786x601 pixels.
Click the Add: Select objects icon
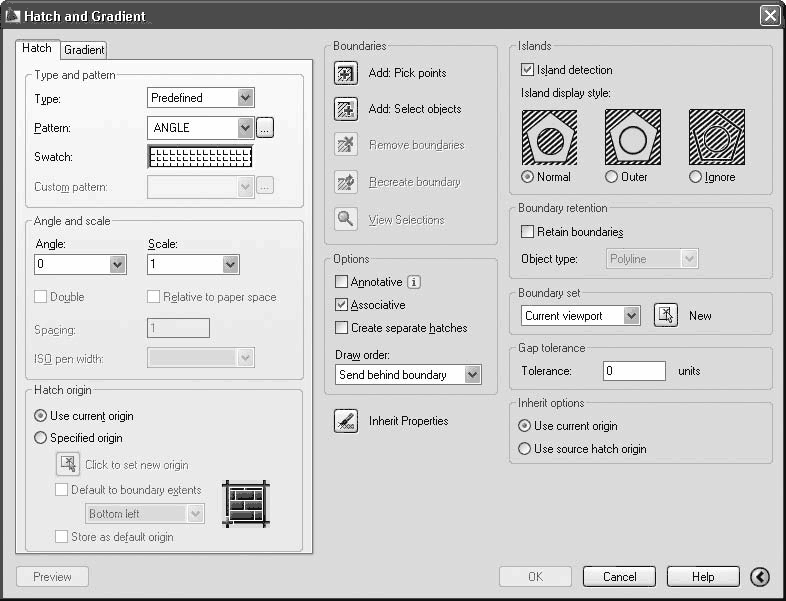click(346, 109)
